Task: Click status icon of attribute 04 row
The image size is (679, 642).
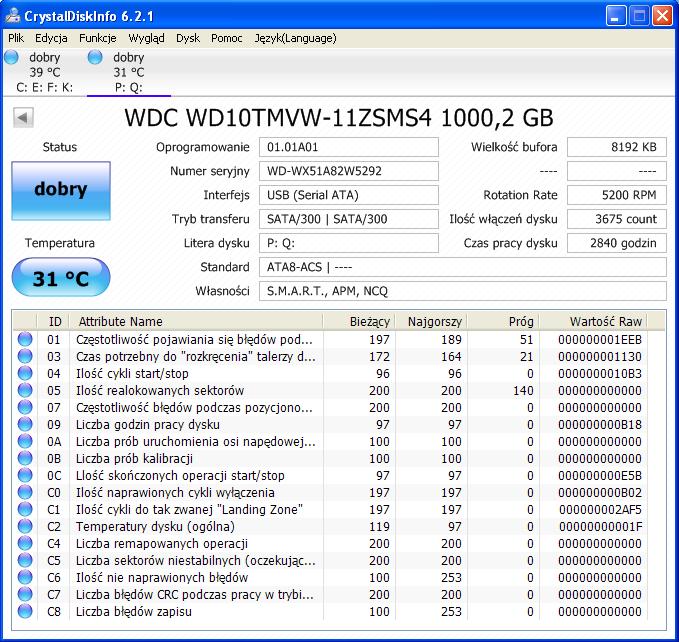Action: coord(25,373)
